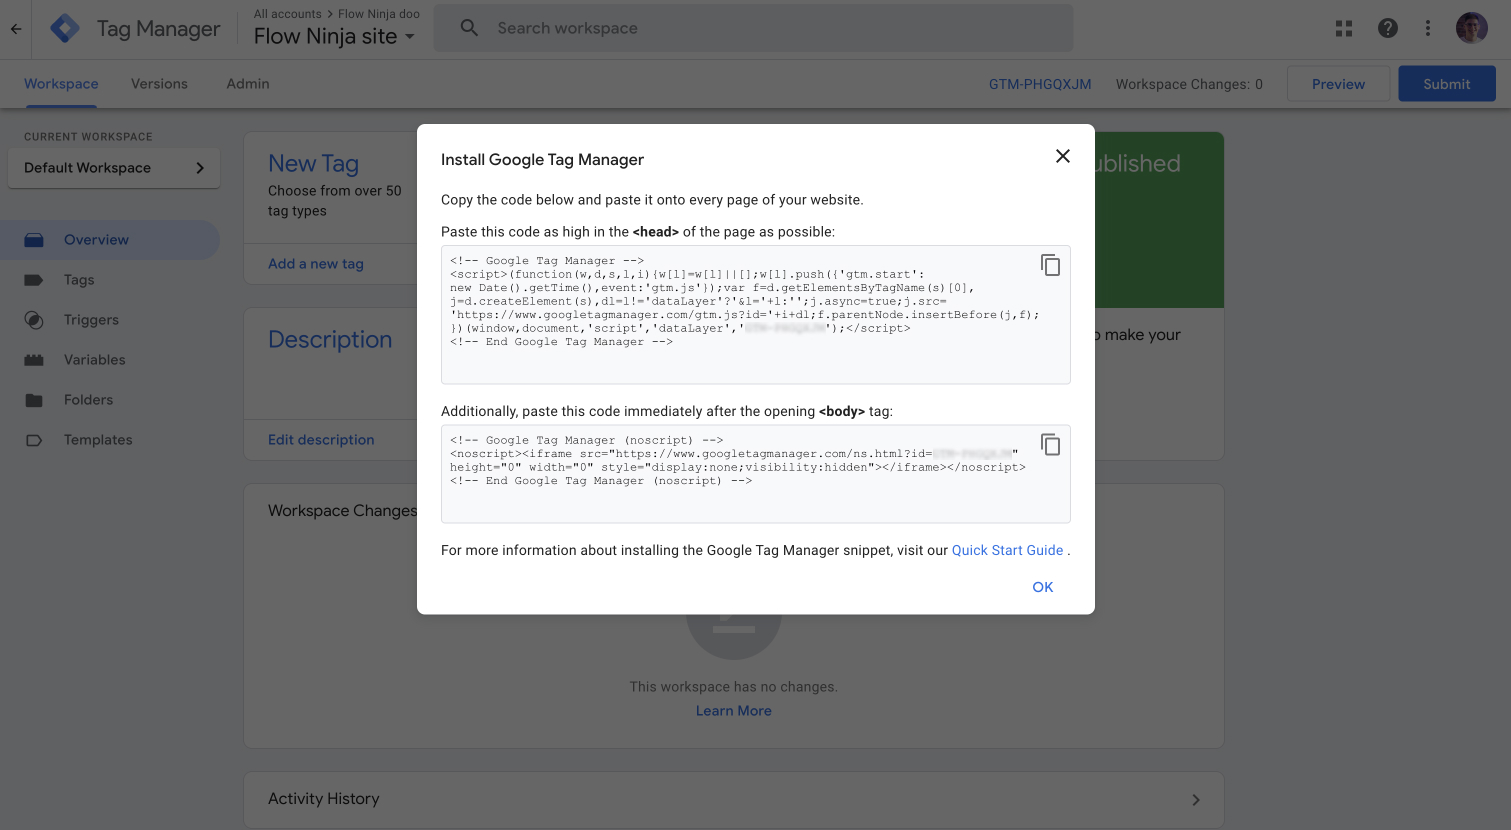The height and width of the screenshot is (830, 1511).
Task: Click the search magnifier icon
Action: point(469,28)
